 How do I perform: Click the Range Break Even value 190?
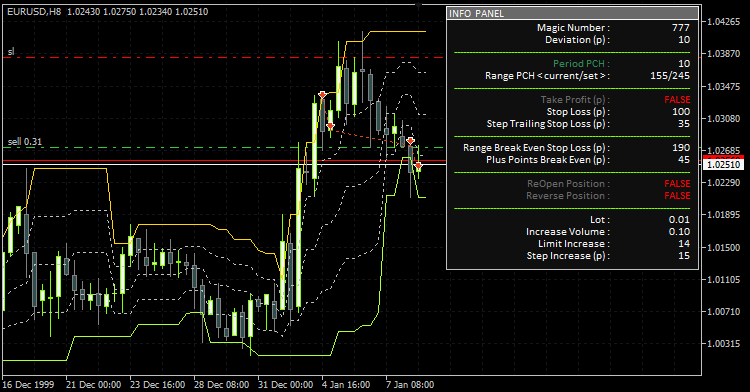[681, 148]
